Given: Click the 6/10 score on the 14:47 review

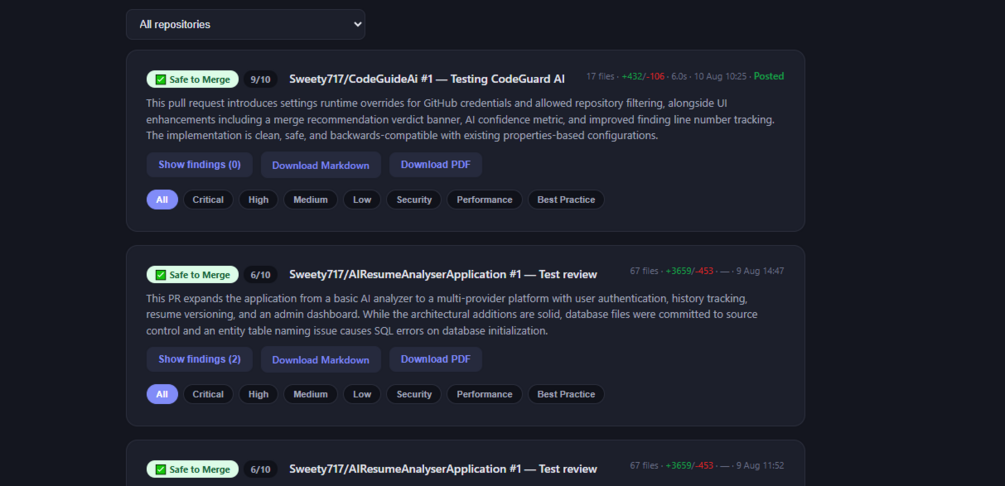Looking at the screenshot, I should (x=261, y=274).
